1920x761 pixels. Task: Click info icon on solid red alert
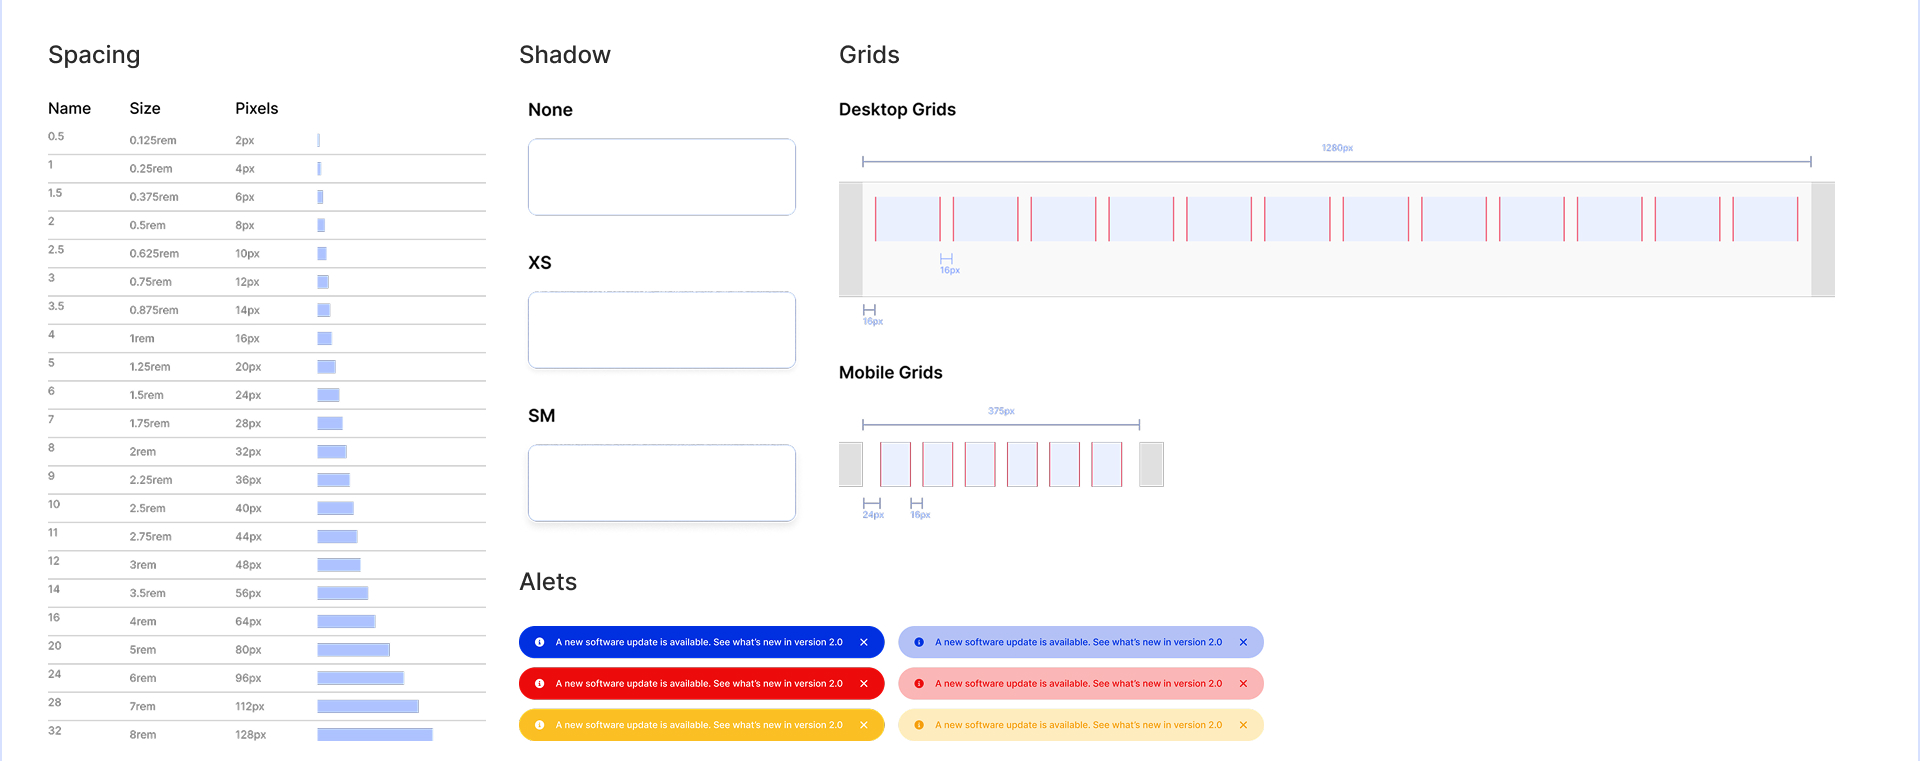point(540,684)
